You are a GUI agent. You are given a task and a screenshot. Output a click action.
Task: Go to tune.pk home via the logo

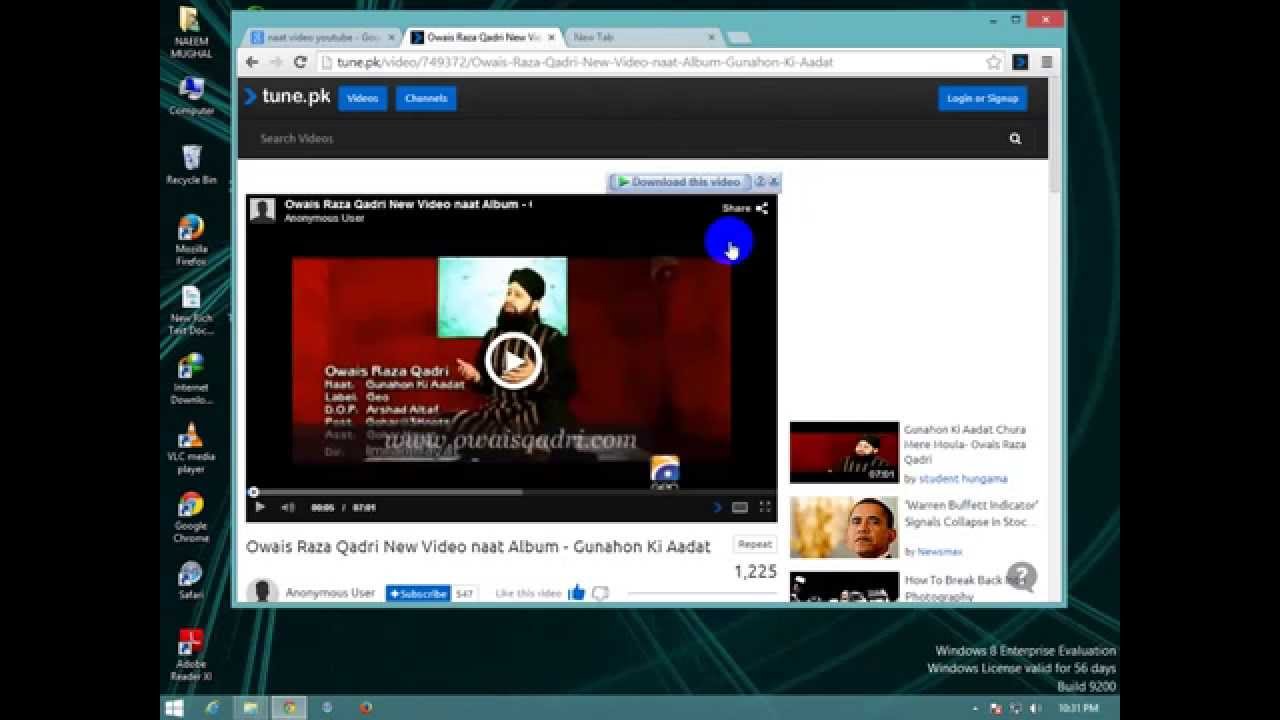[x=287, y=97]
